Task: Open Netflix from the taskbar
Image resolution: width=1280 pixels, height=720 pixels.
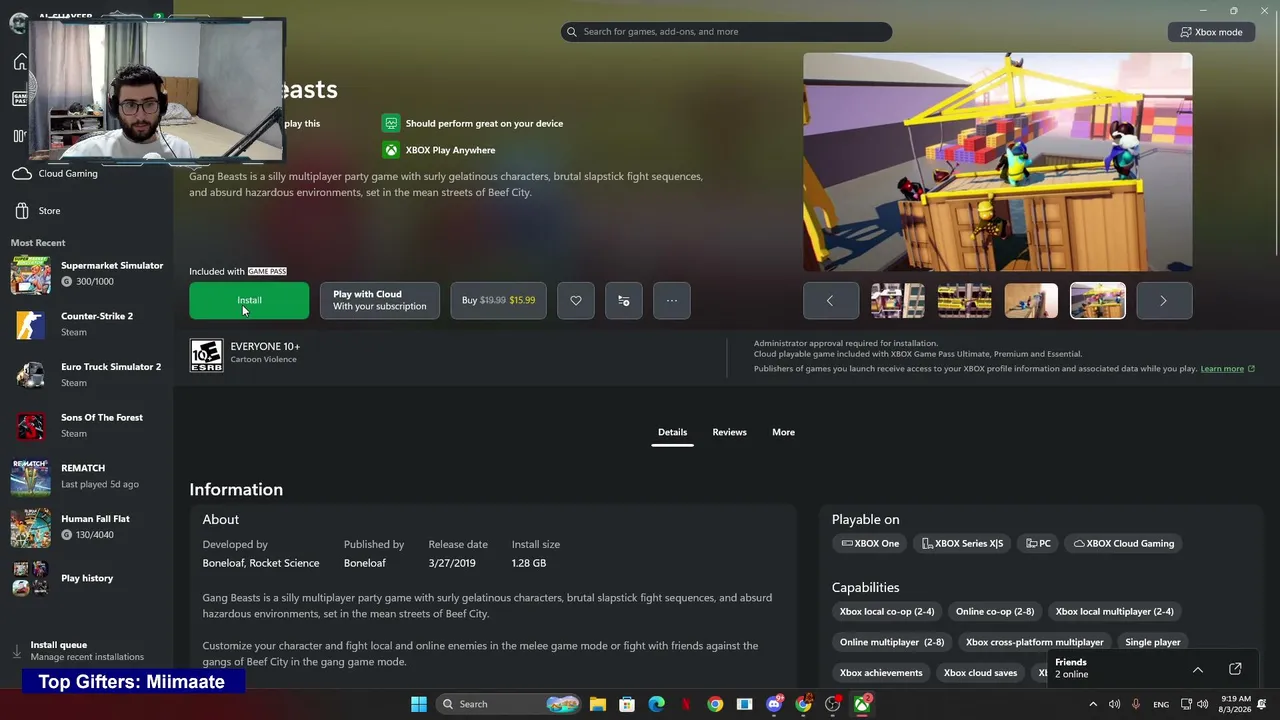Action: coord(686,704)
